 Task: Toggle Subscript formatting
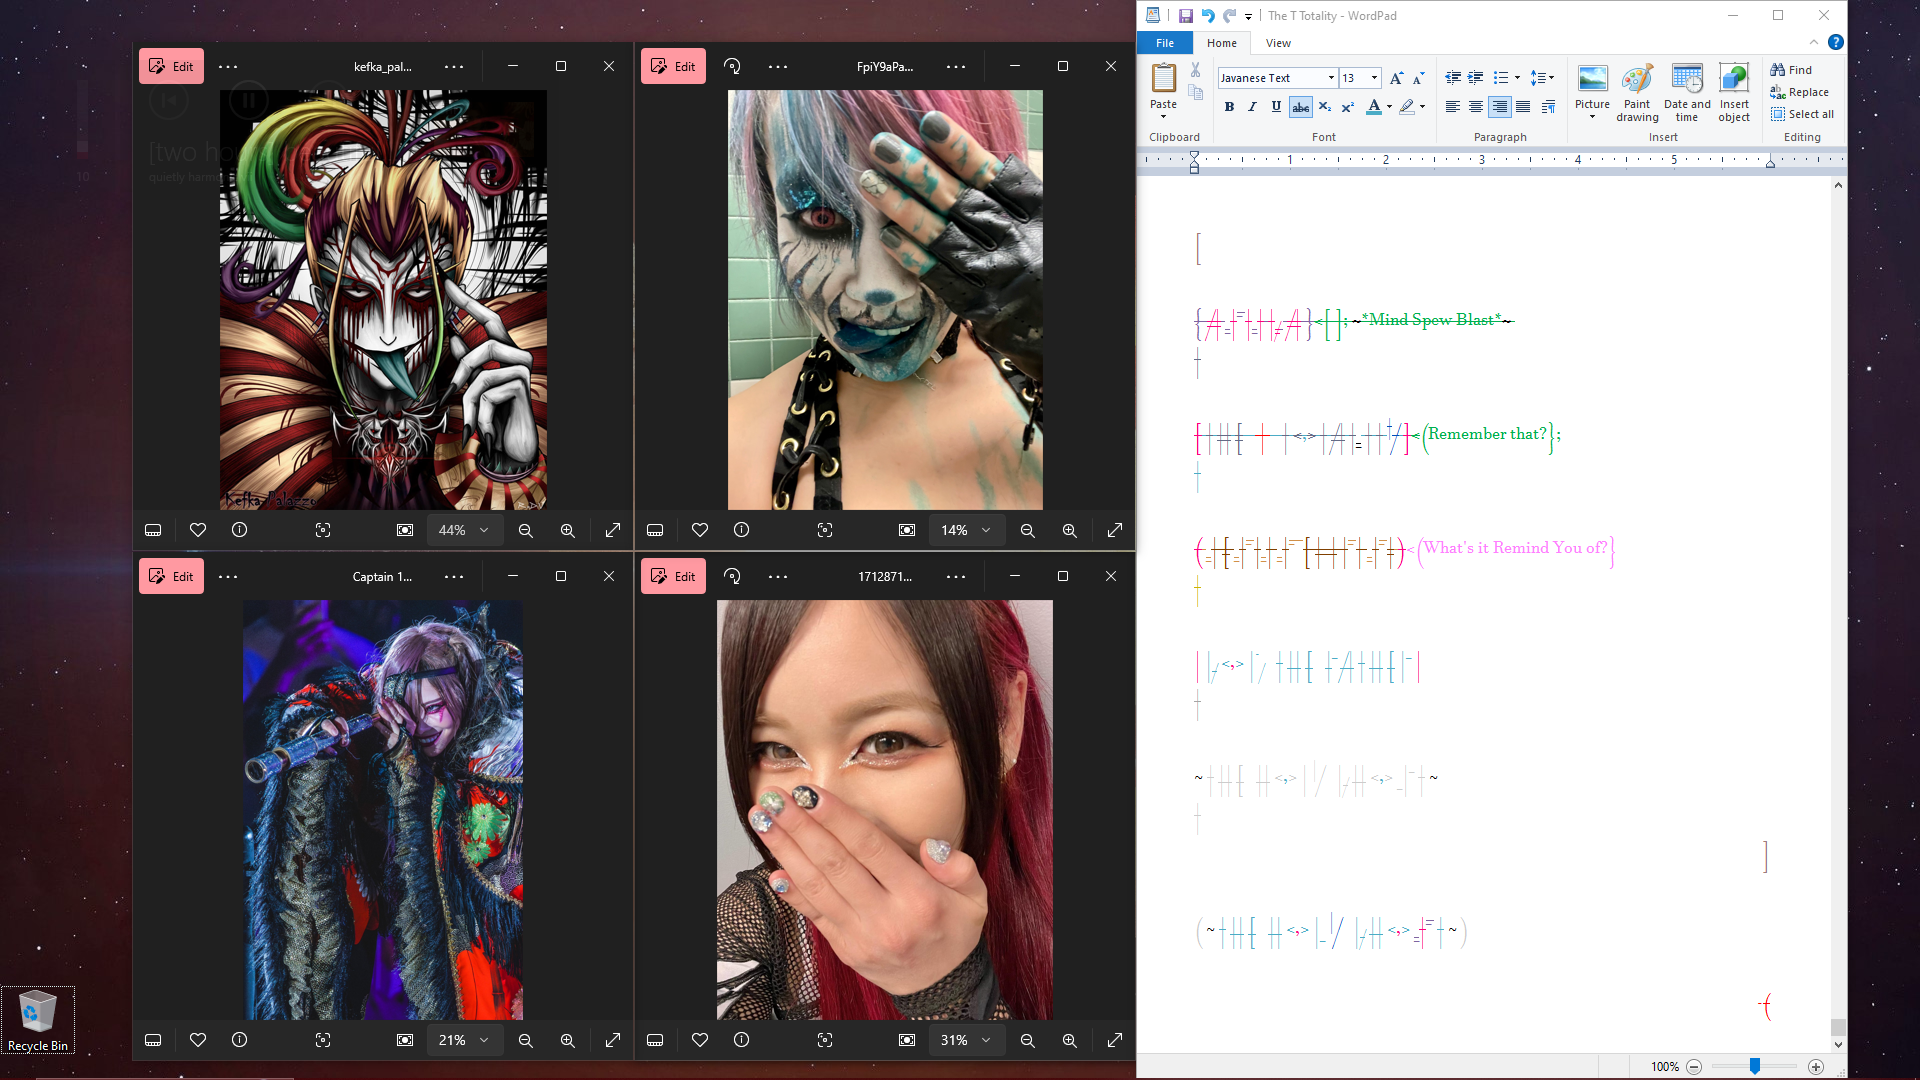[x=1324, y=107]
